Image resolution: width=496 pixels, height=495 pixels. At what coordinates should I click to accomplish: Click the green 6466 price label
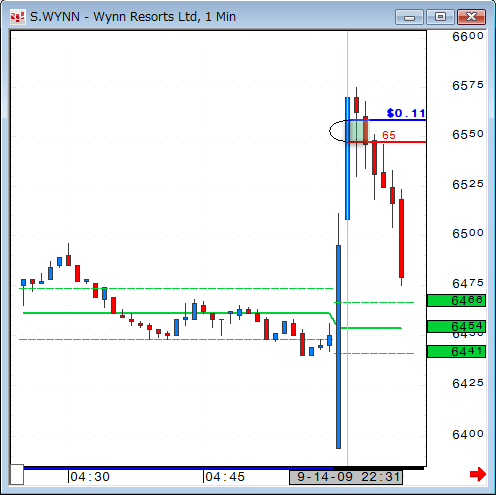[x=456, y=301]
